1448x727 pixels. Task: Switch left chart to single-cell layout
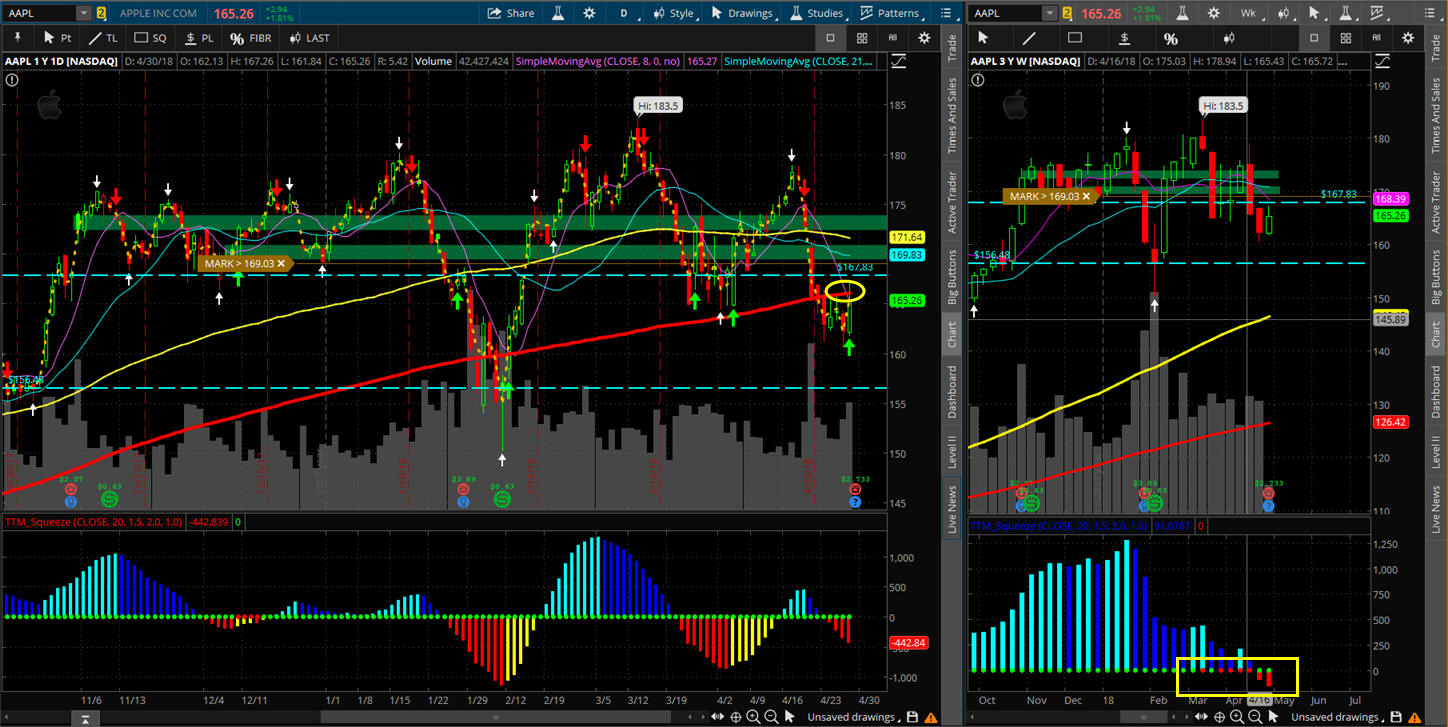click(830, 38)
